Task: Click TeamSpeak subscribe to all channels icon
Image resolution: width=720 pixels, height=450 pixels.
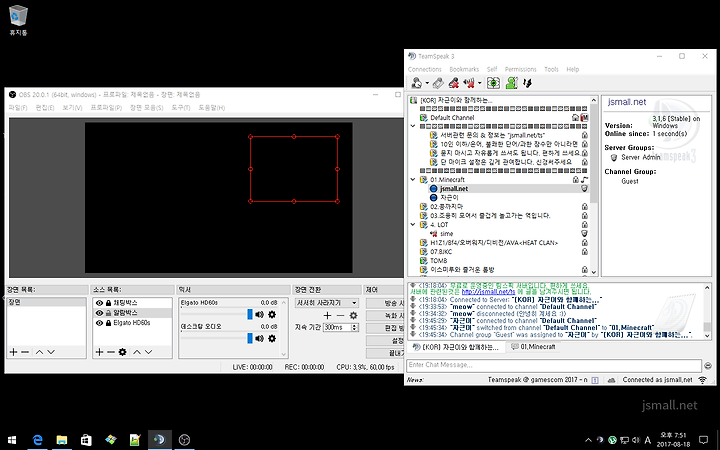Action: coord(493,83)
